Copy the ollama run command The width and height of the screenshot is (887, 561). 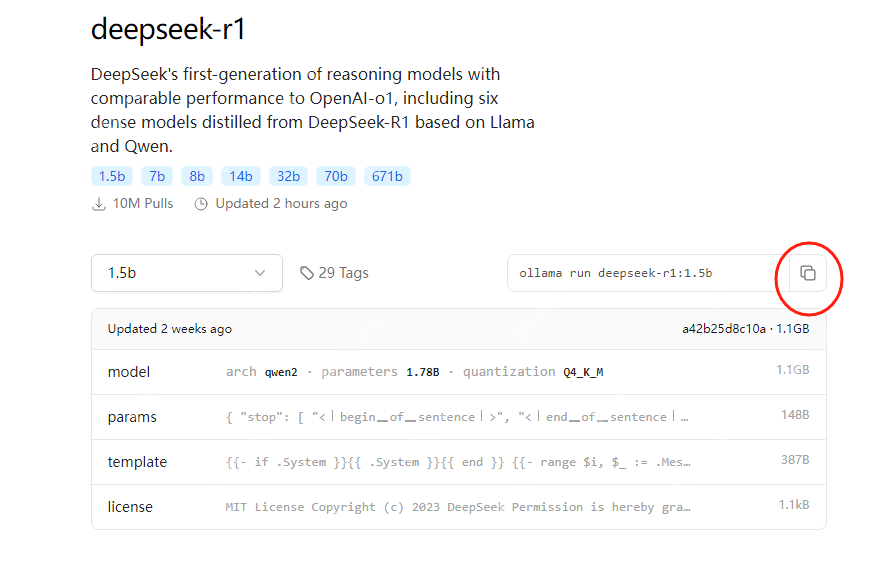(807, 273)
